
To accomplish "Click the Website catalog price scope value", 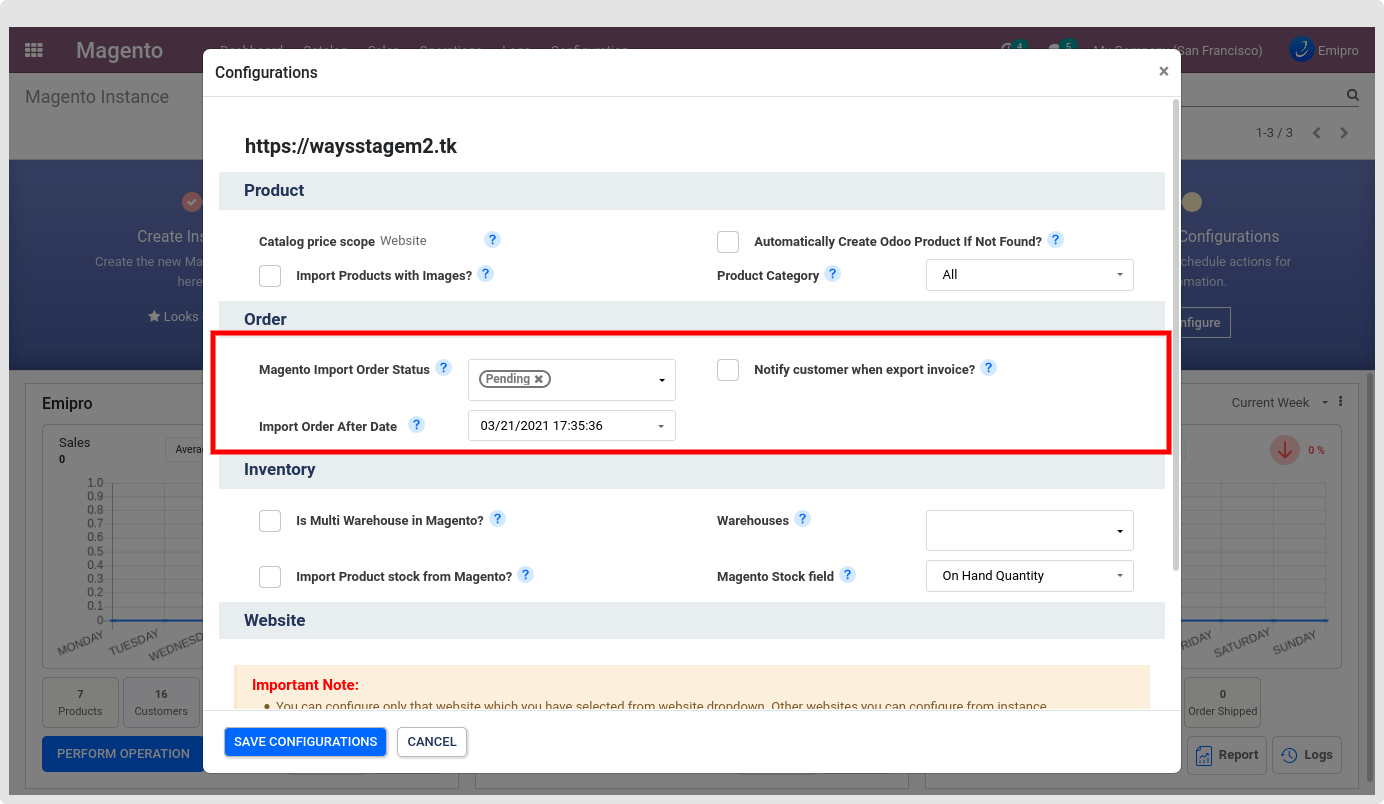I will tap(403, 241).
